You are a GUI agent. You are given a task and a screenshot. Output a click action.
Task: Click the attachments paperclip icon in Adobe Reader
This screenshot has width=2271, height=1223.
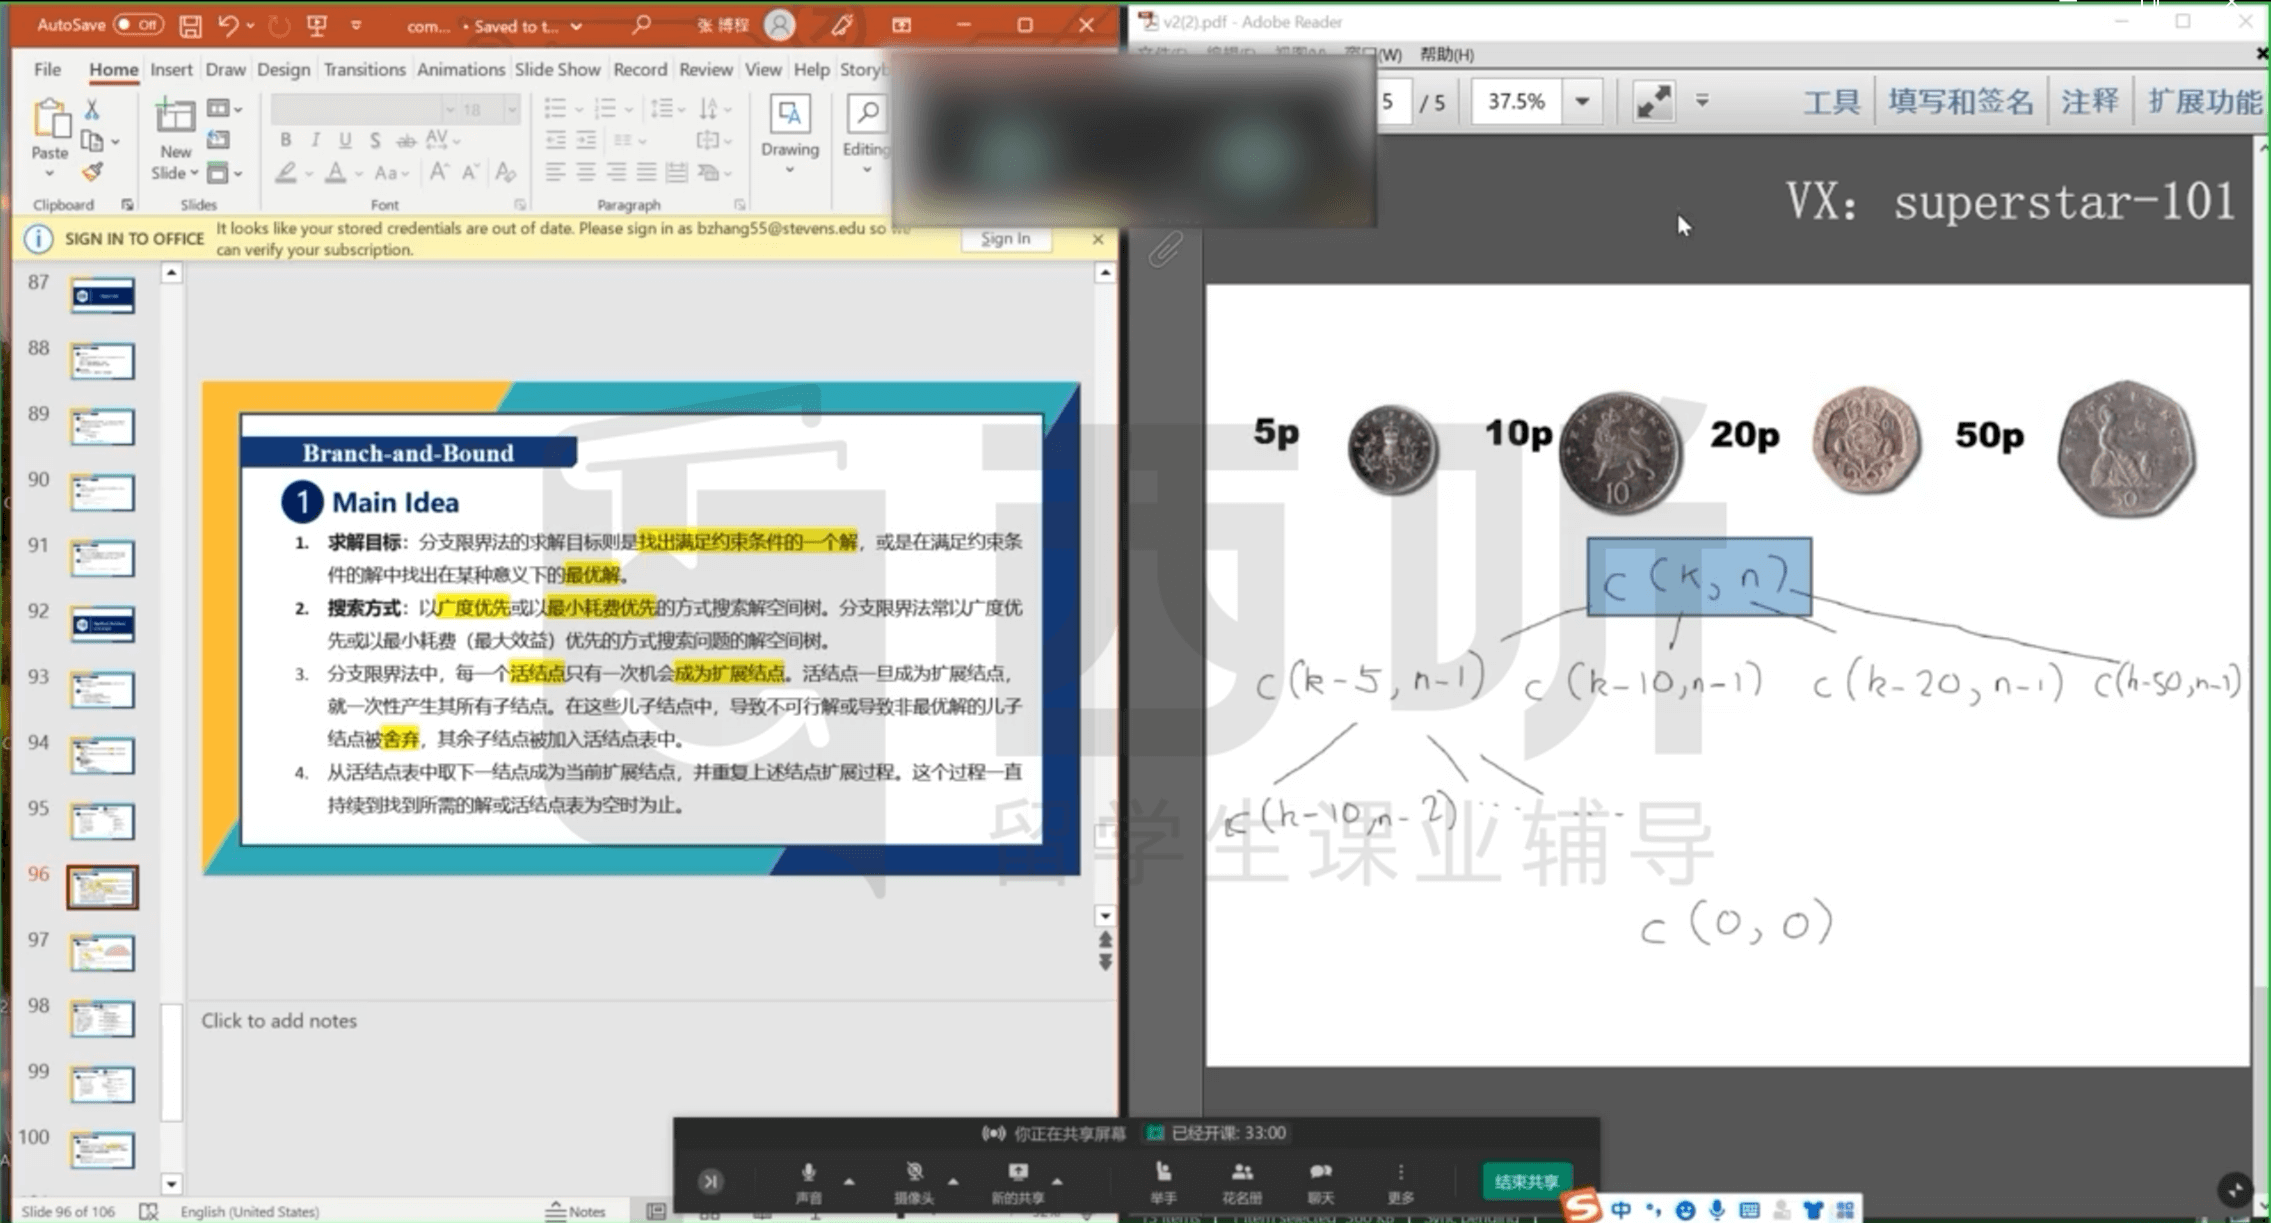(x=1165, y=249)
